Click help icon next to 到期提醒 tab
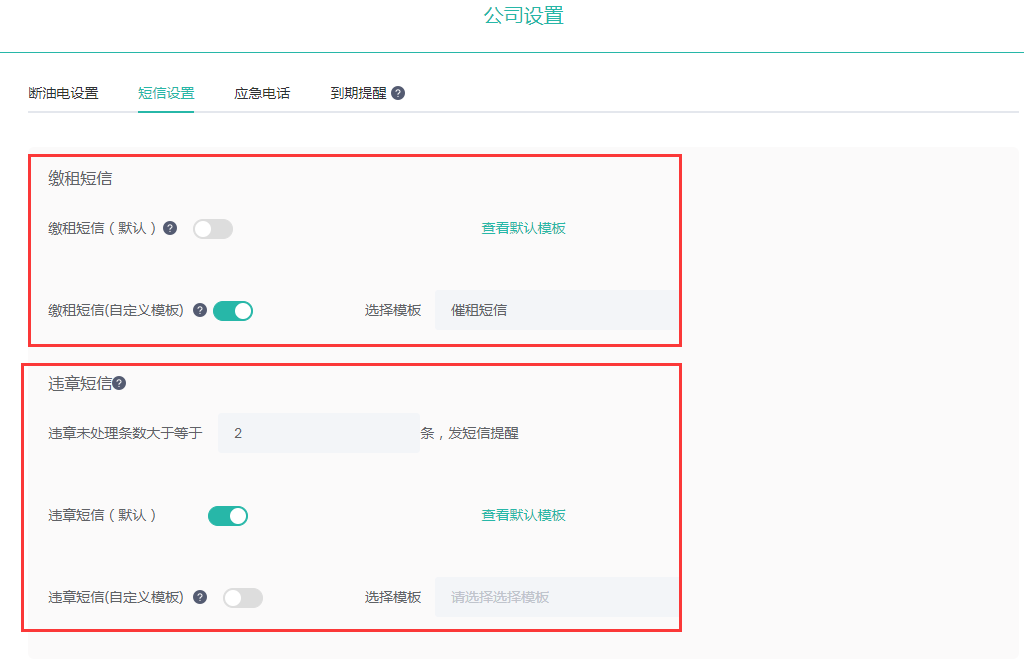Viewport: 1024px width, 664px height. (x=398, y=93)
